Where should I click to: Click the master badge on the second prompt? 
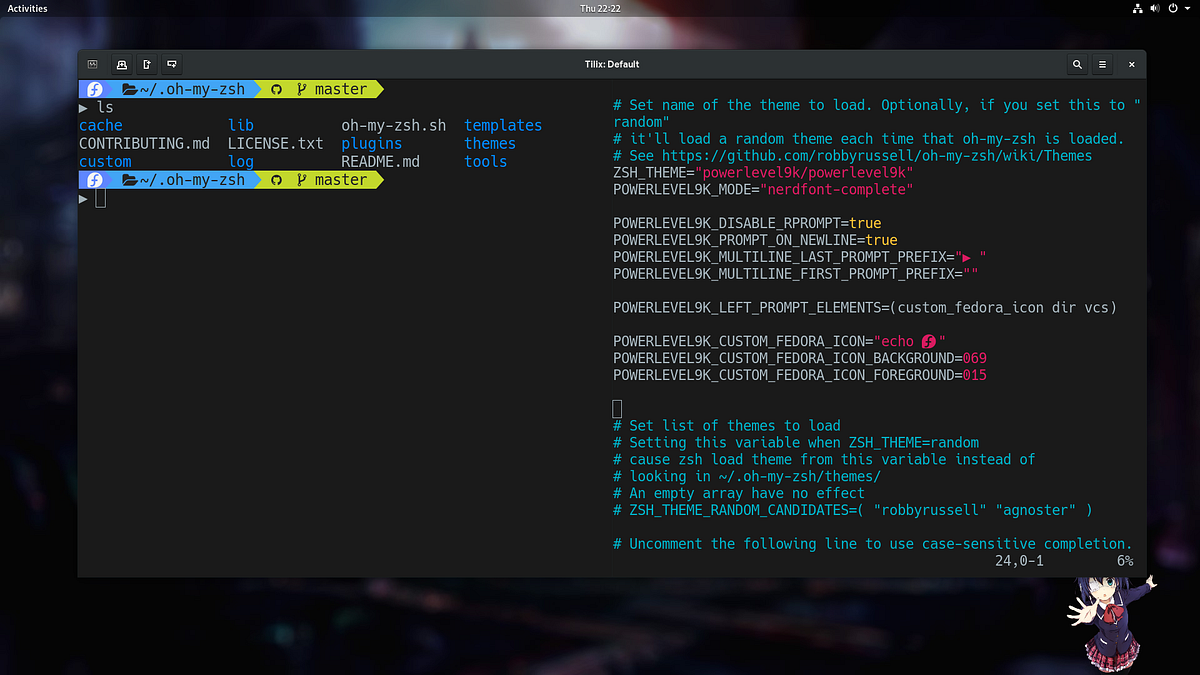click(x=340, y=179)
